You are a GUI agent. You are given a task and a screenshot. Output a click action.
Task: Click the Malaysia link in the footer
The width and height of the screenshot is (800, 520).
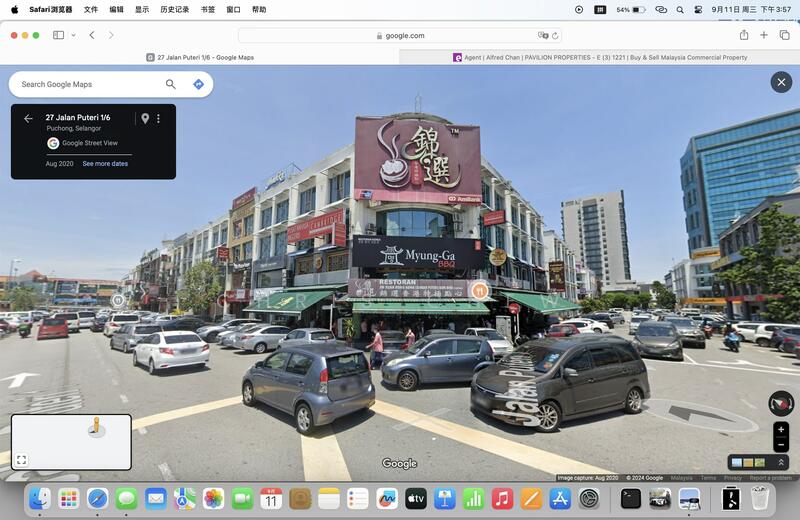coord(681,478)
